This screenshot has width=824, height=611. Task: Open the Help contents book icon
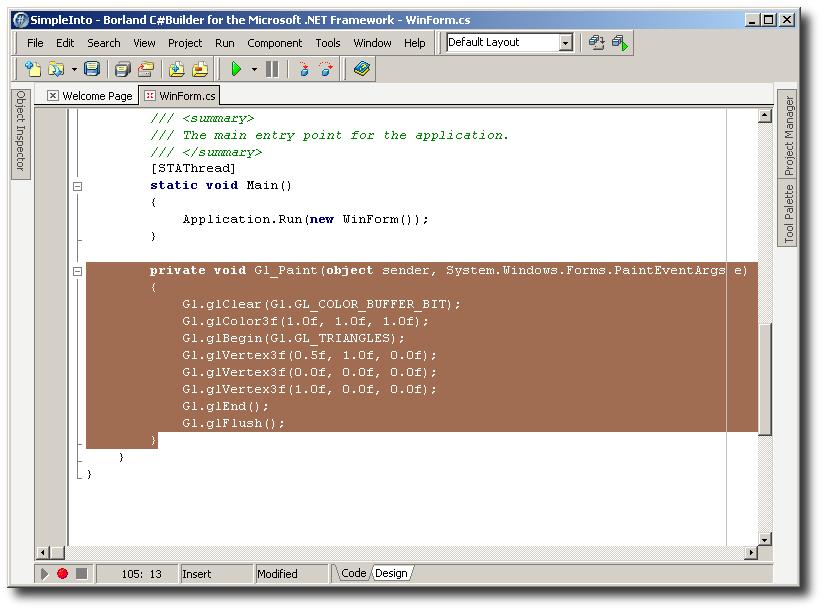pos(362,68)
